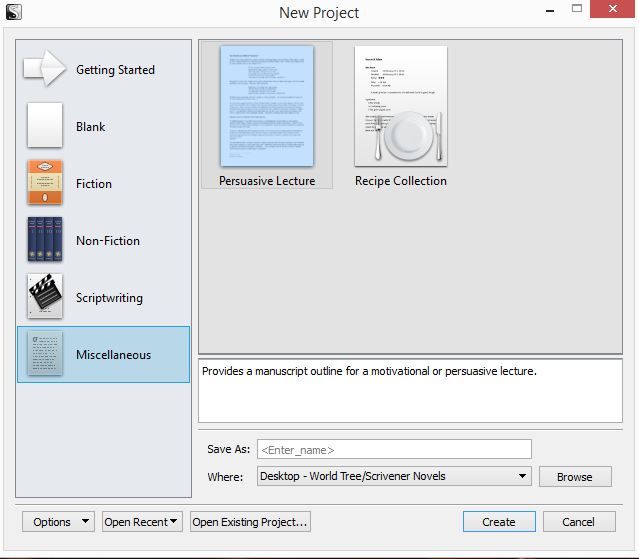
Task: Click the Persuasive Lecture caption text
Action: point(267,181)
